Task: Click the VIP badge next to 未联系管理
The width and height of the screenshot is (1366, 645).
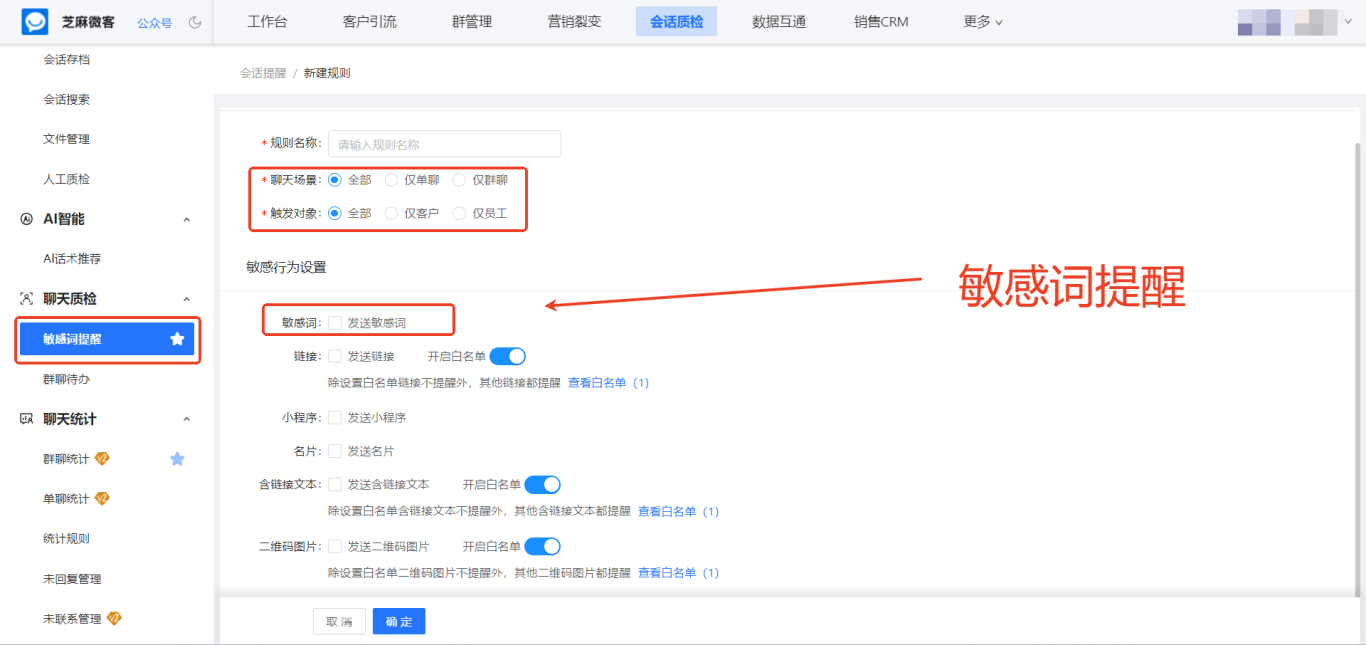Action: pyautogui.click(x=112, y=618)
